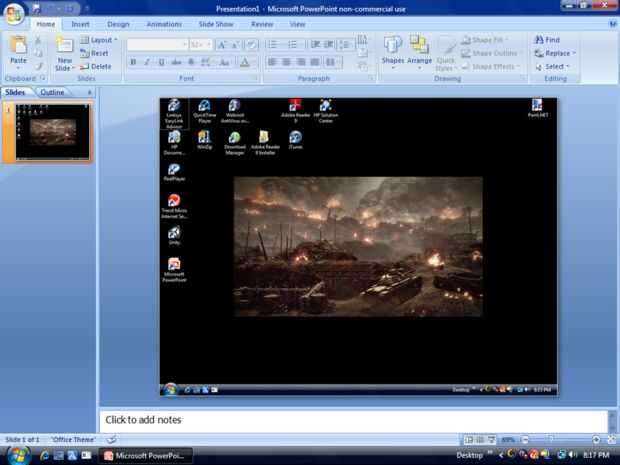This screenshot has width=620, height=465.
Task: Clear all text formatting
Action: pyautogui.click(x=251, y=45)
